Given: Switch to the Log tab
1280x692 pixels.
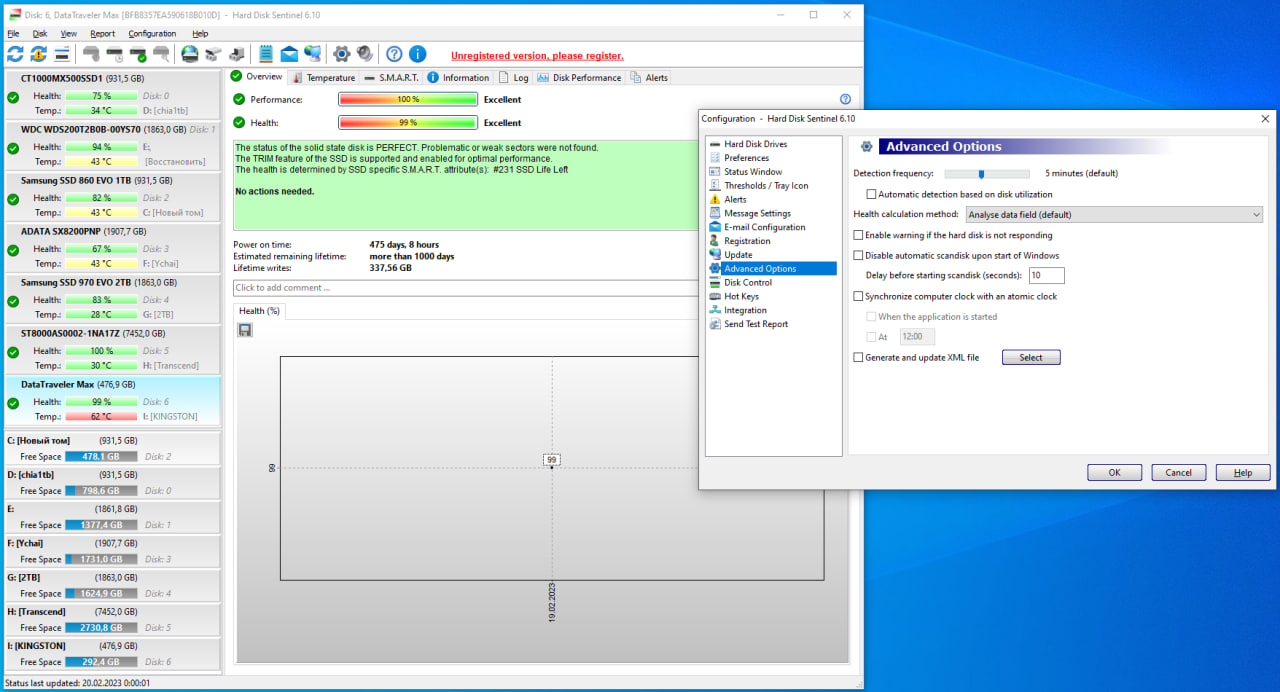Looking at the screenshot, I should pyautogui.click(x=514, y=77).
